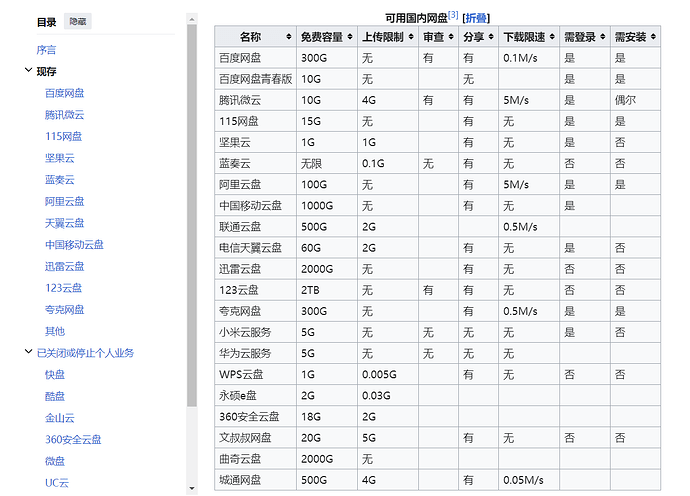Jump to 阿里云盘 in contents
Viewport: 690px width, 496px height.
[x=65, y=201]
